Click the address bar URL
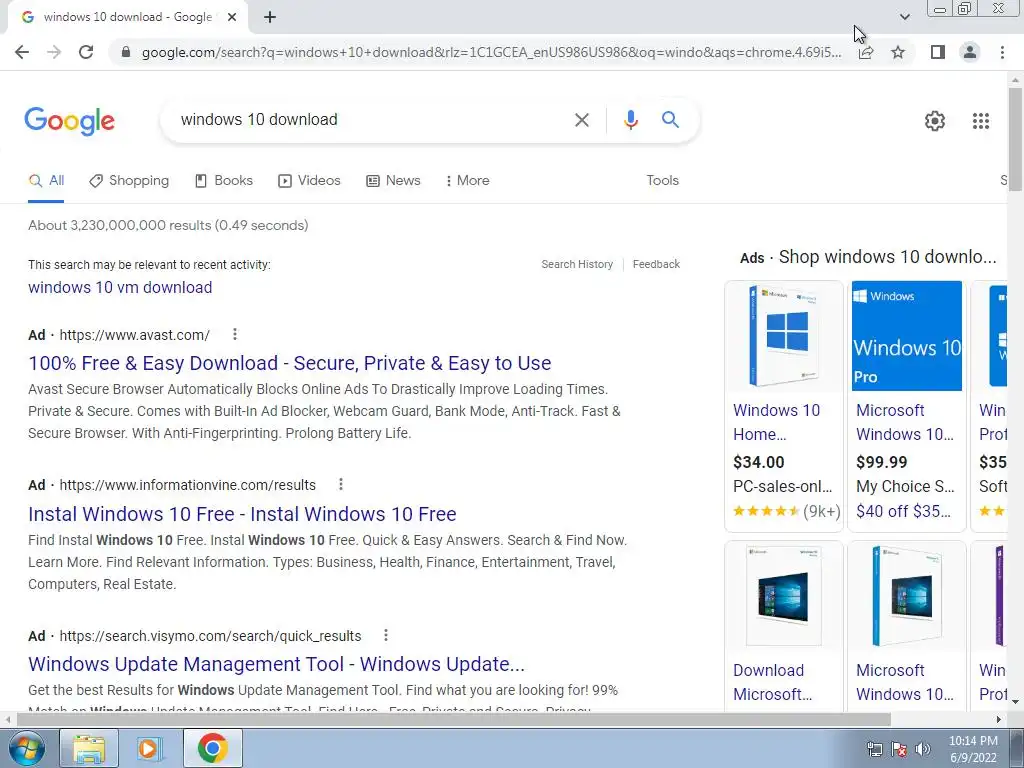 click(491, 52)
